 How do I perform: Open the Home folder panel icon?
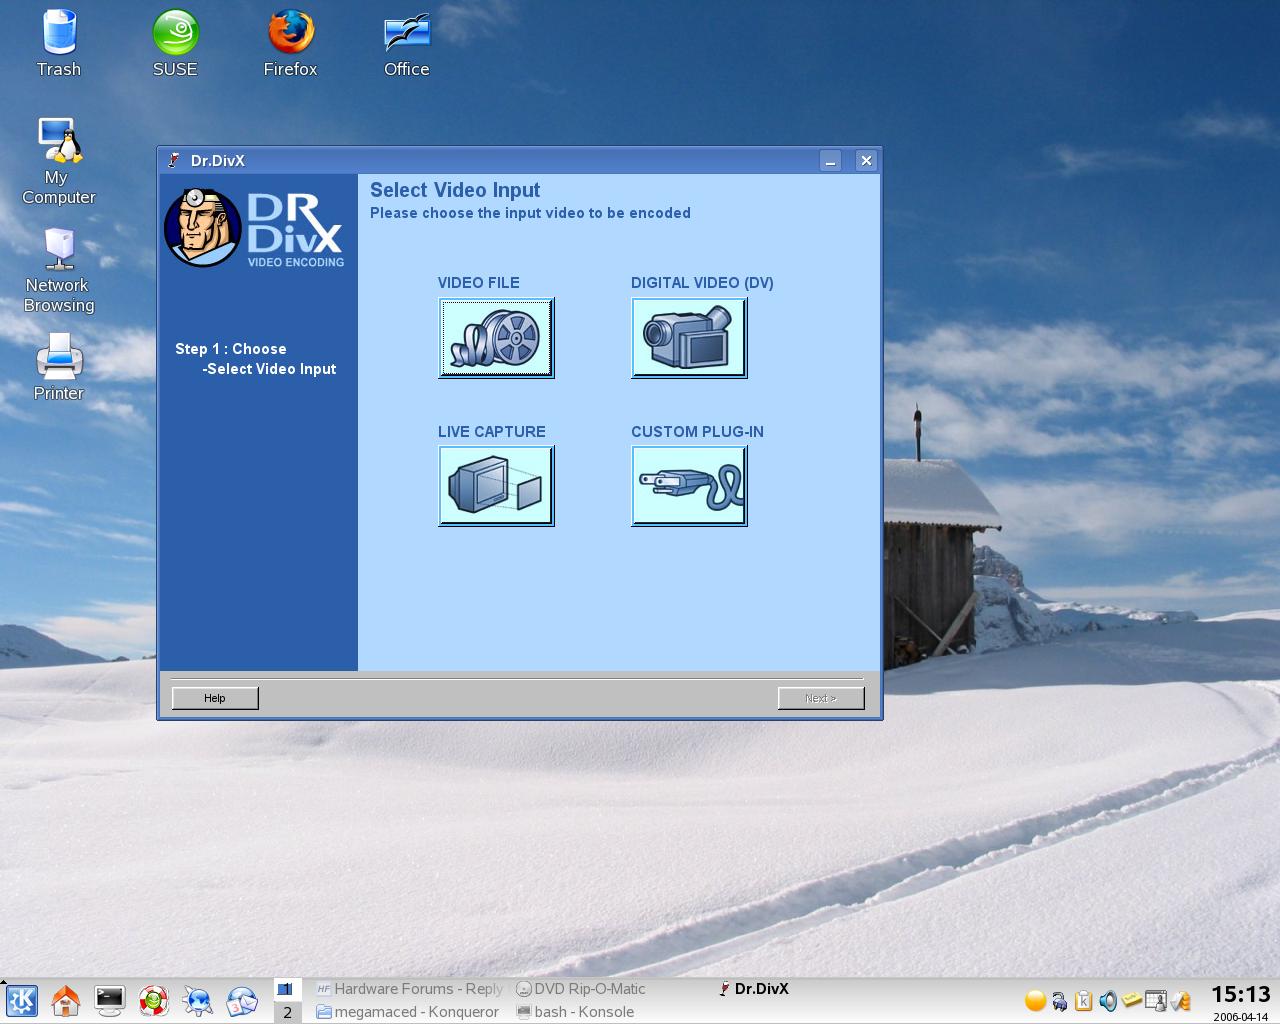coord(66,1000)
